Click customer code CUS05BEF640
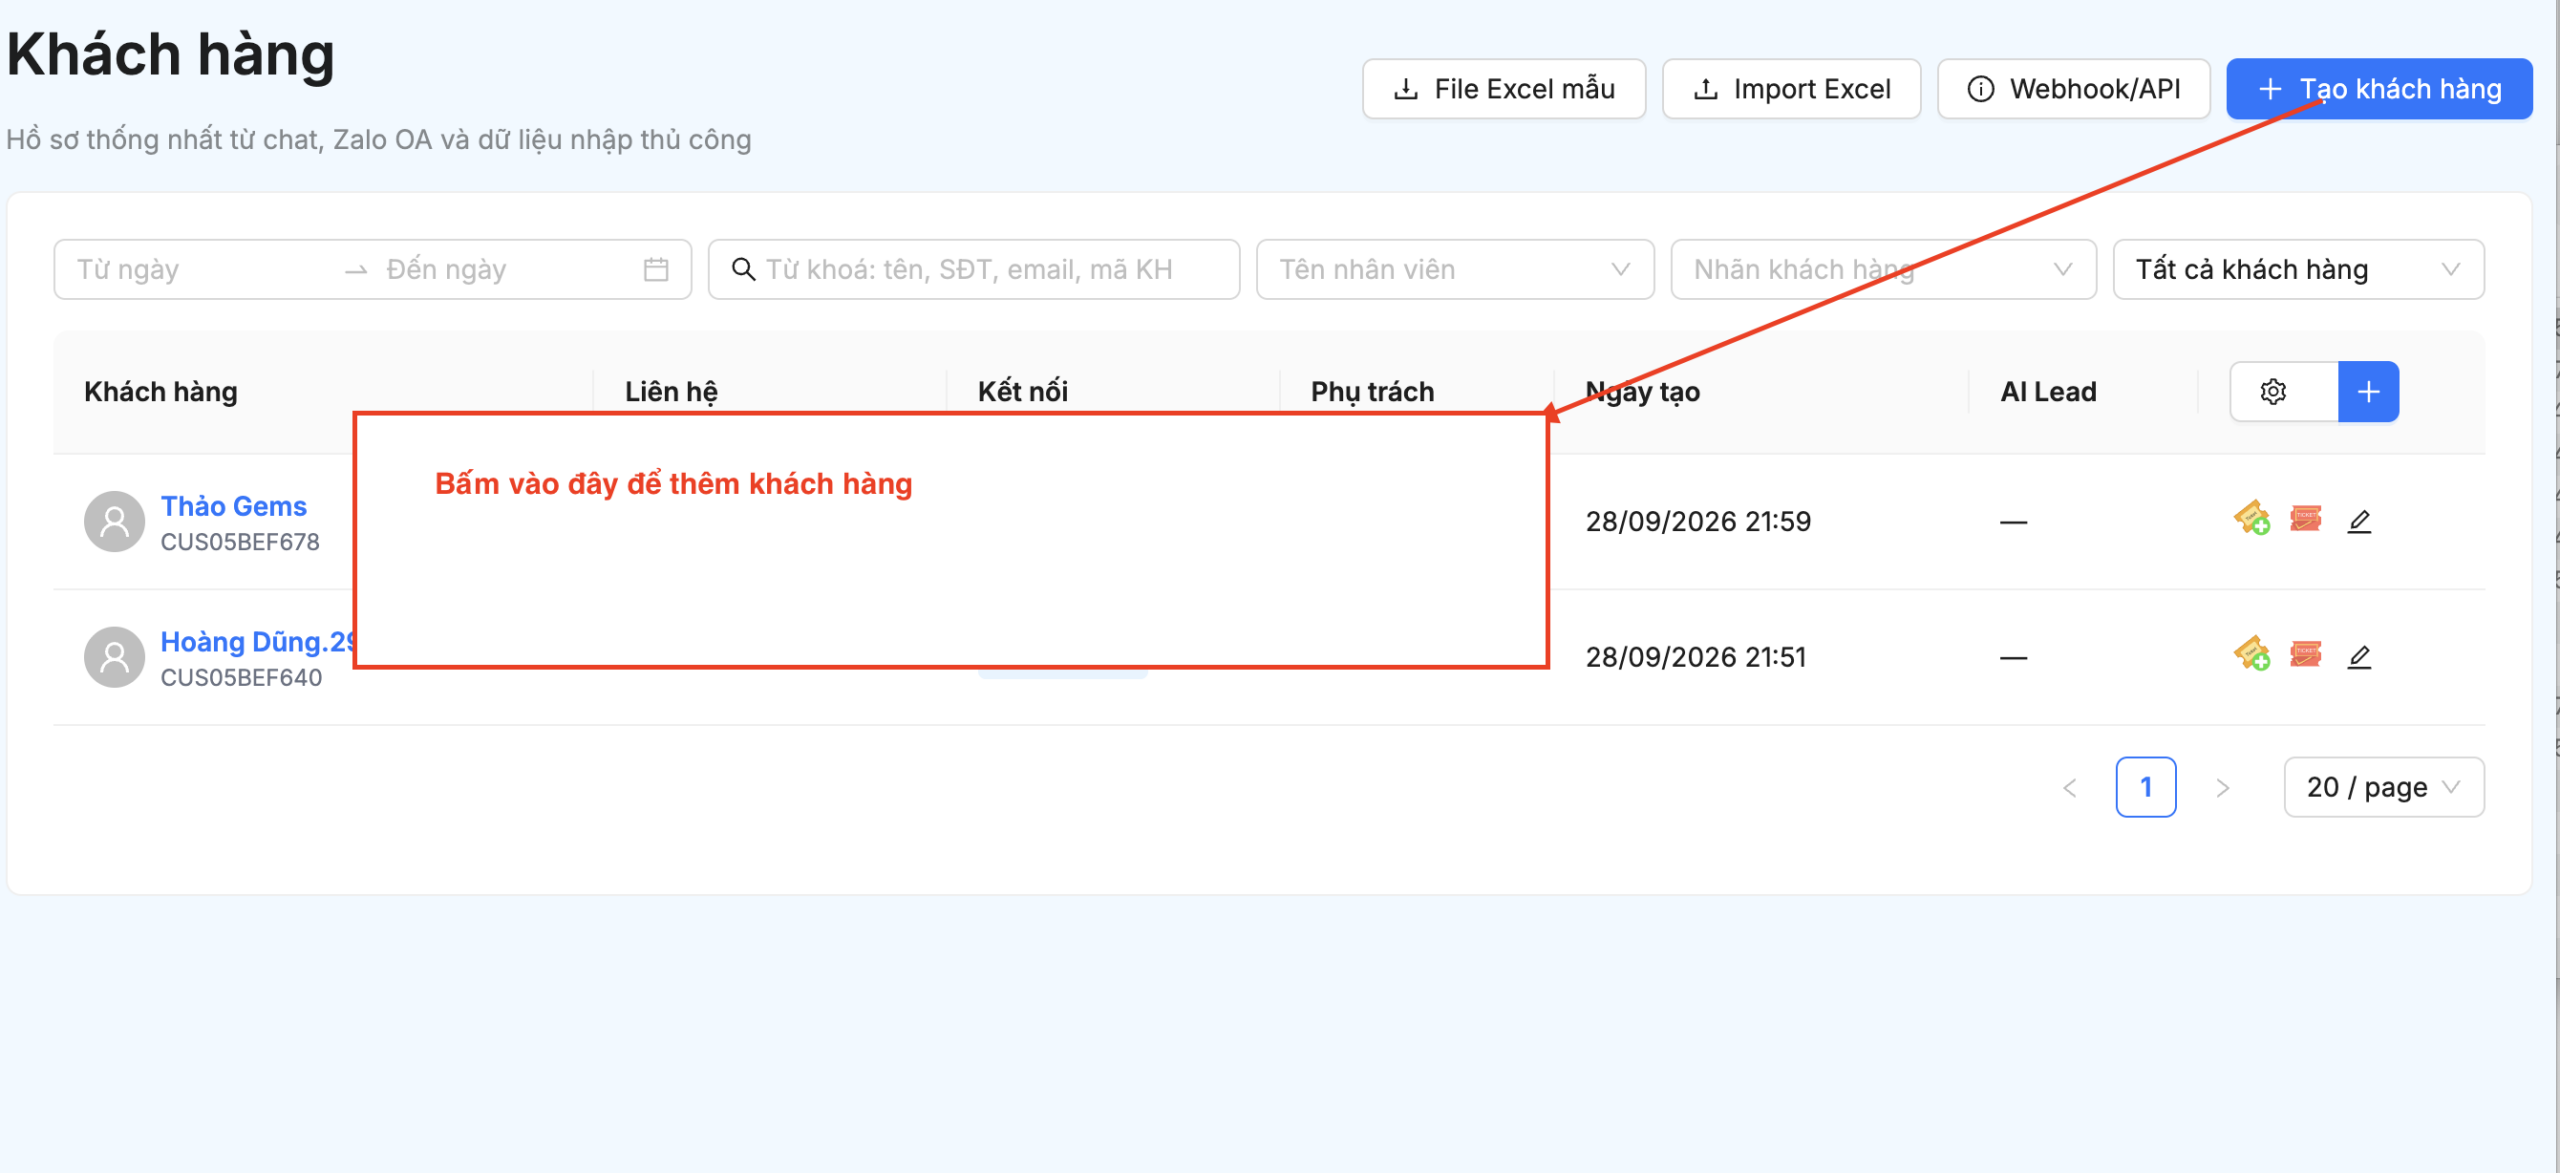This screenshot has height=1173, width=2560. click(241, 678)
